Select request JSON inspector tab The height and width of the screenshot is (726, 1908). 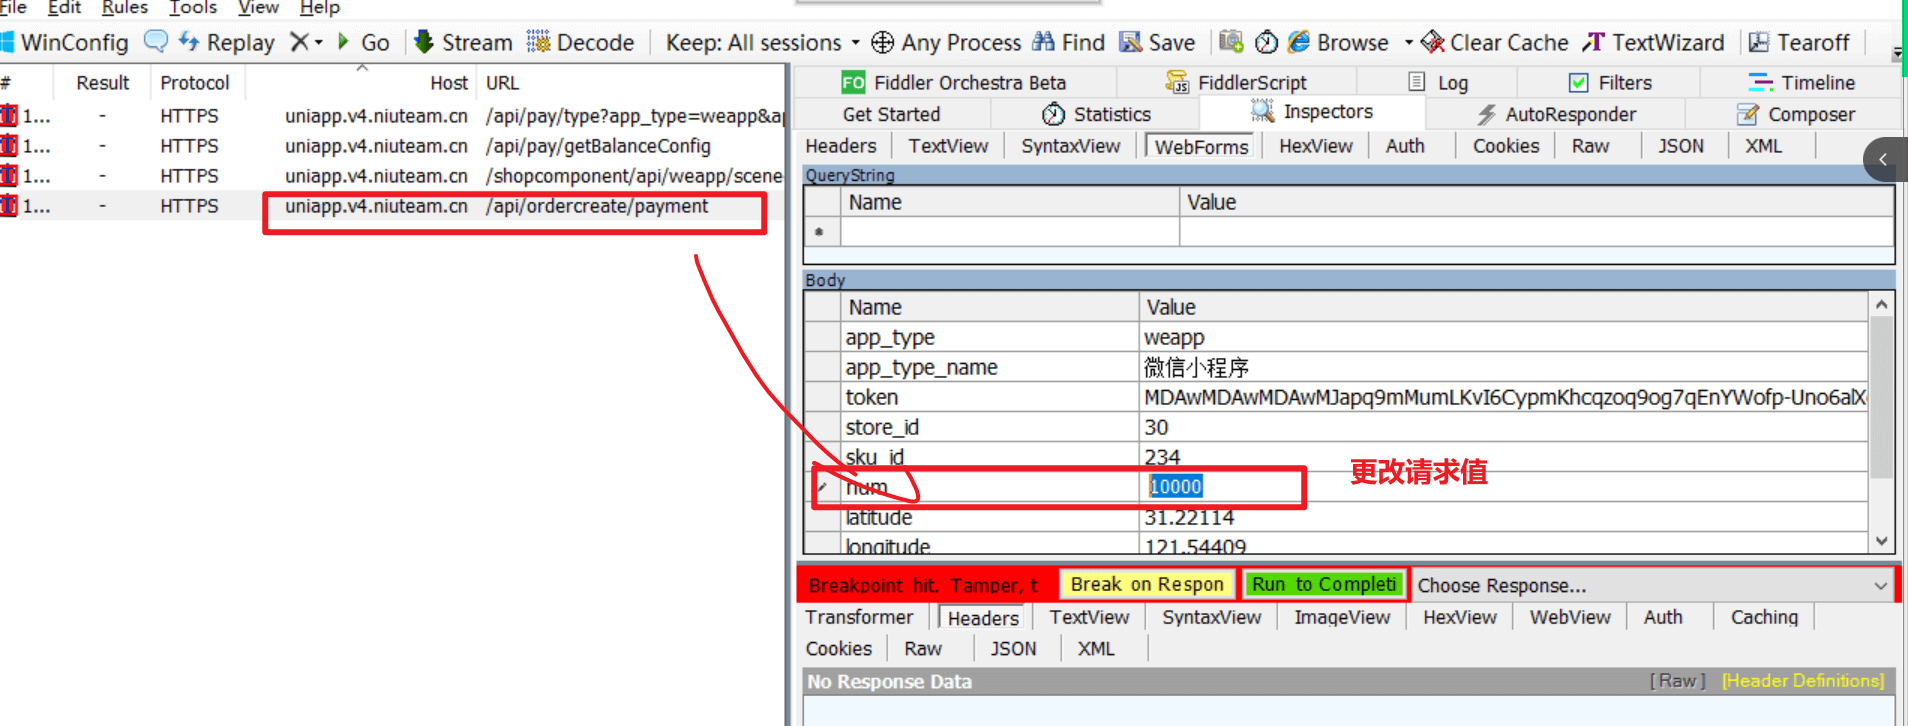[x=1680, y=146]
